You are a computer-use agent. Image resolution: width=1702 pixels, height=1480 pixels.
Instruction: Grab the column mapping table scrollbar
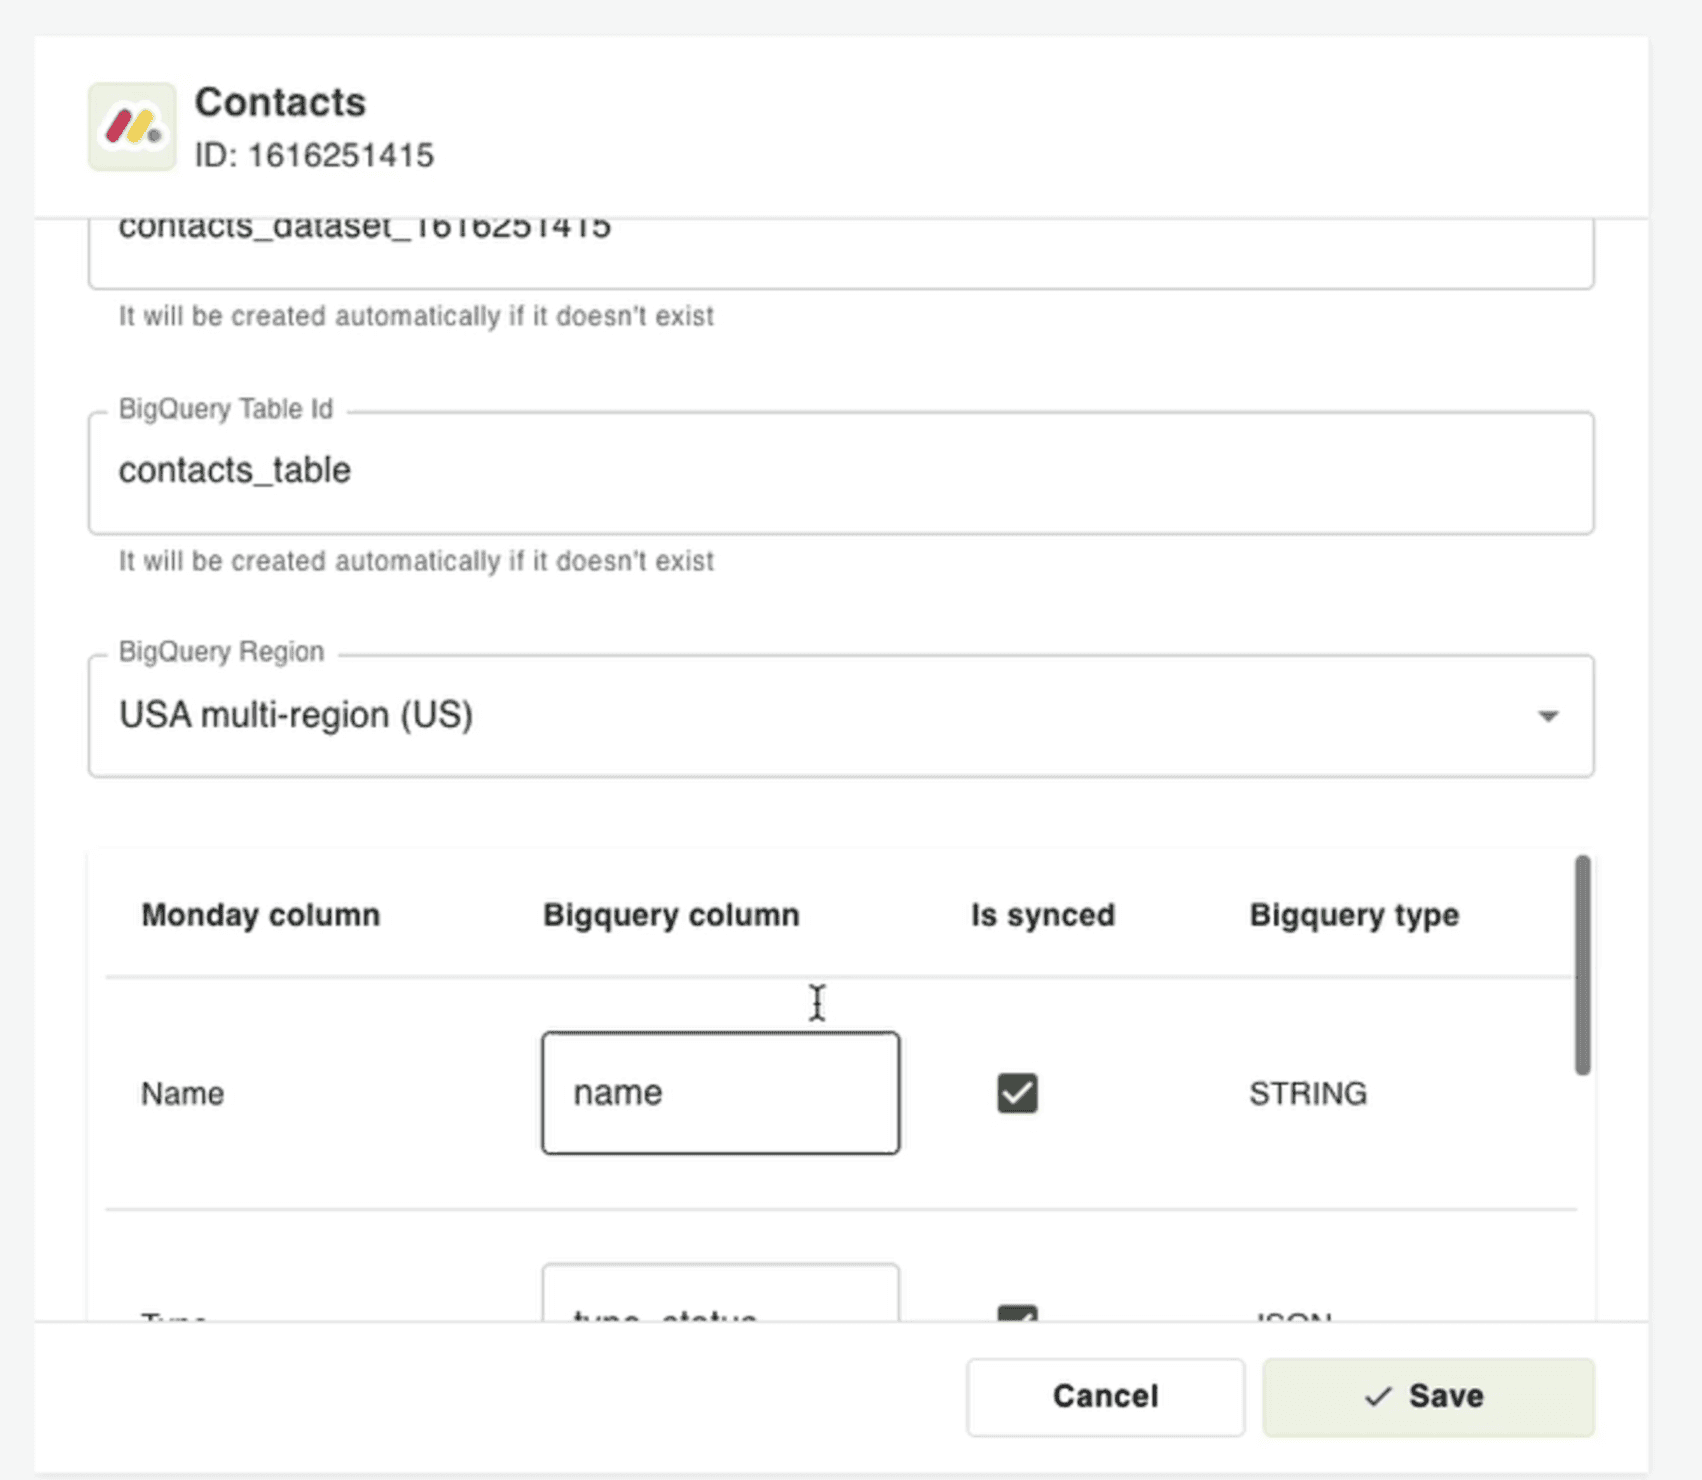[x=1582, y=965]
